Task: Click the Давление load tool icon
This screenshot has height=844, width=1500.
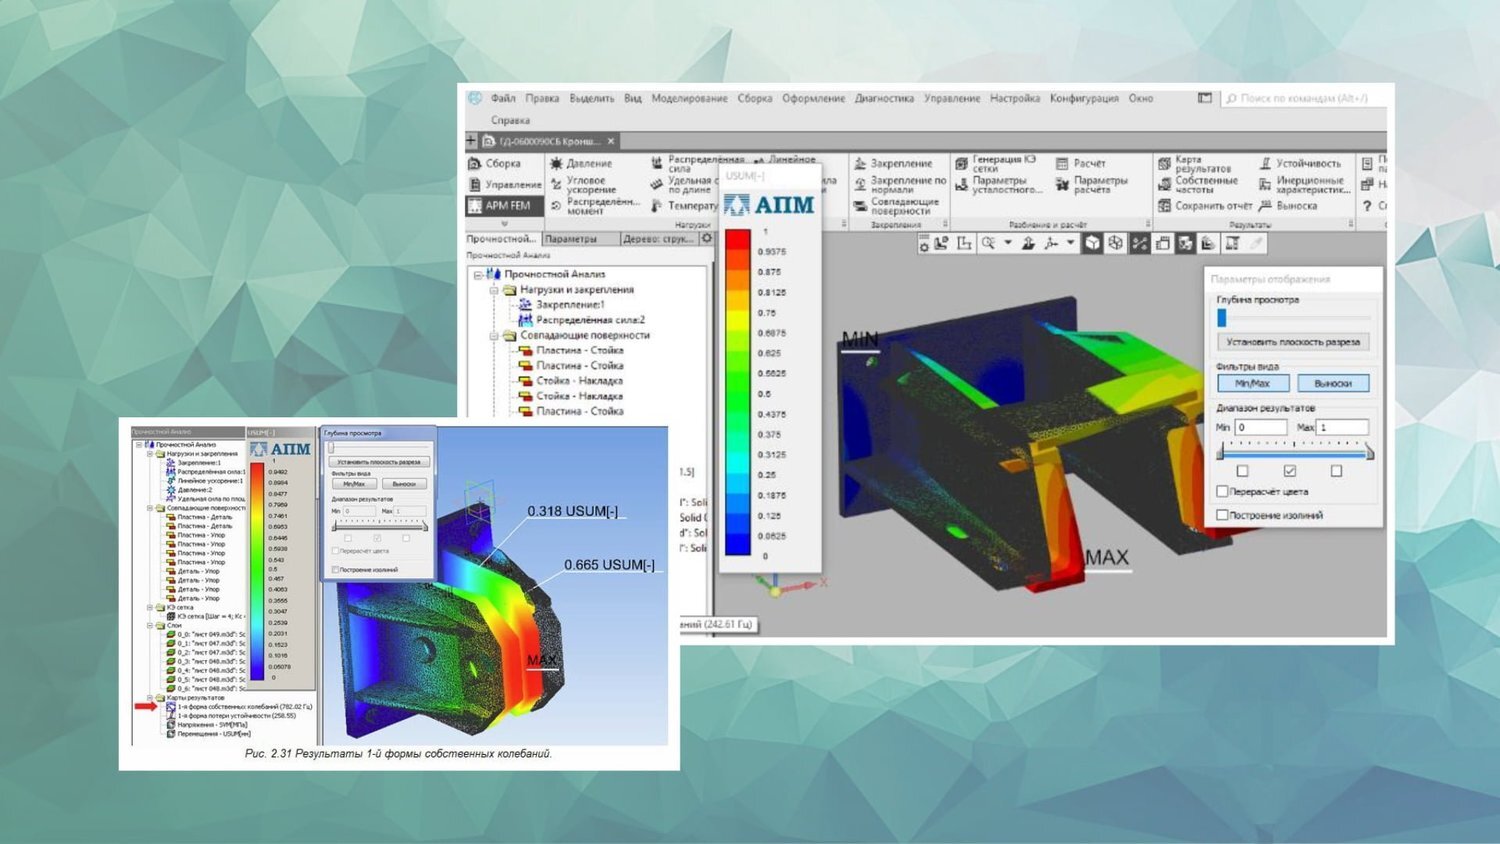Action: coord(557,163)
